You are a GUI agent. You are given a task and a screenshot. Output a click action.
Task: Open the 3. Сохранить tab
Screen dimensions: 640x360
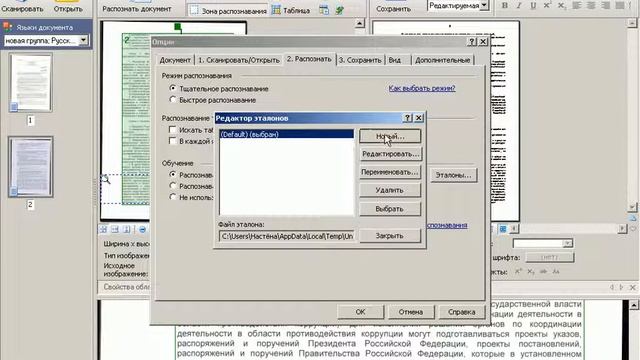click(360, 60)
